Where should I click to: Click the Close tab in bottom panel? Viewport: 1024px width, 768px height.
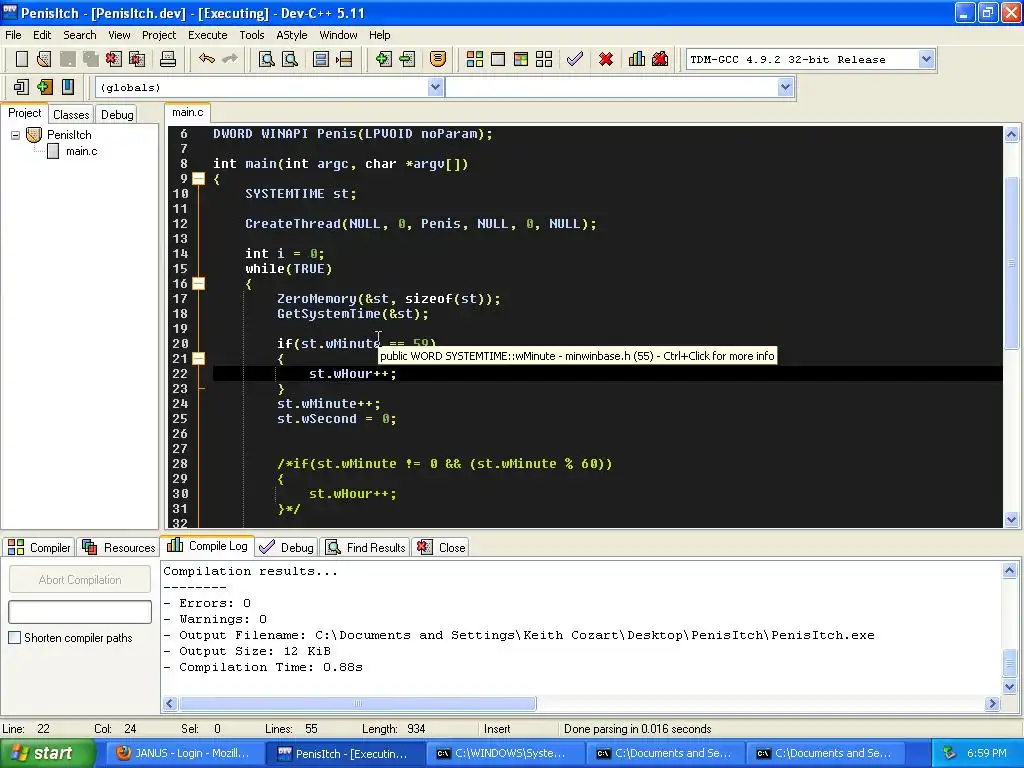pyautogui.click(x=441, y=547)
